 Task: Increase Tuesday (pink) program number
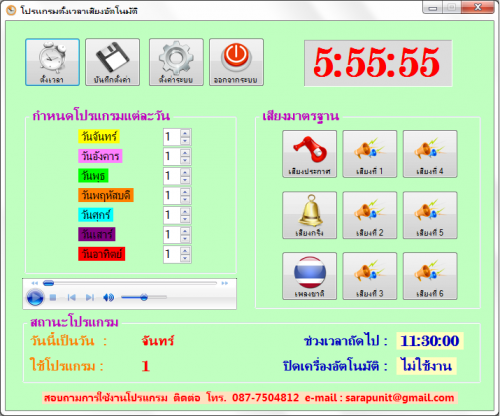tap(185, 153)
